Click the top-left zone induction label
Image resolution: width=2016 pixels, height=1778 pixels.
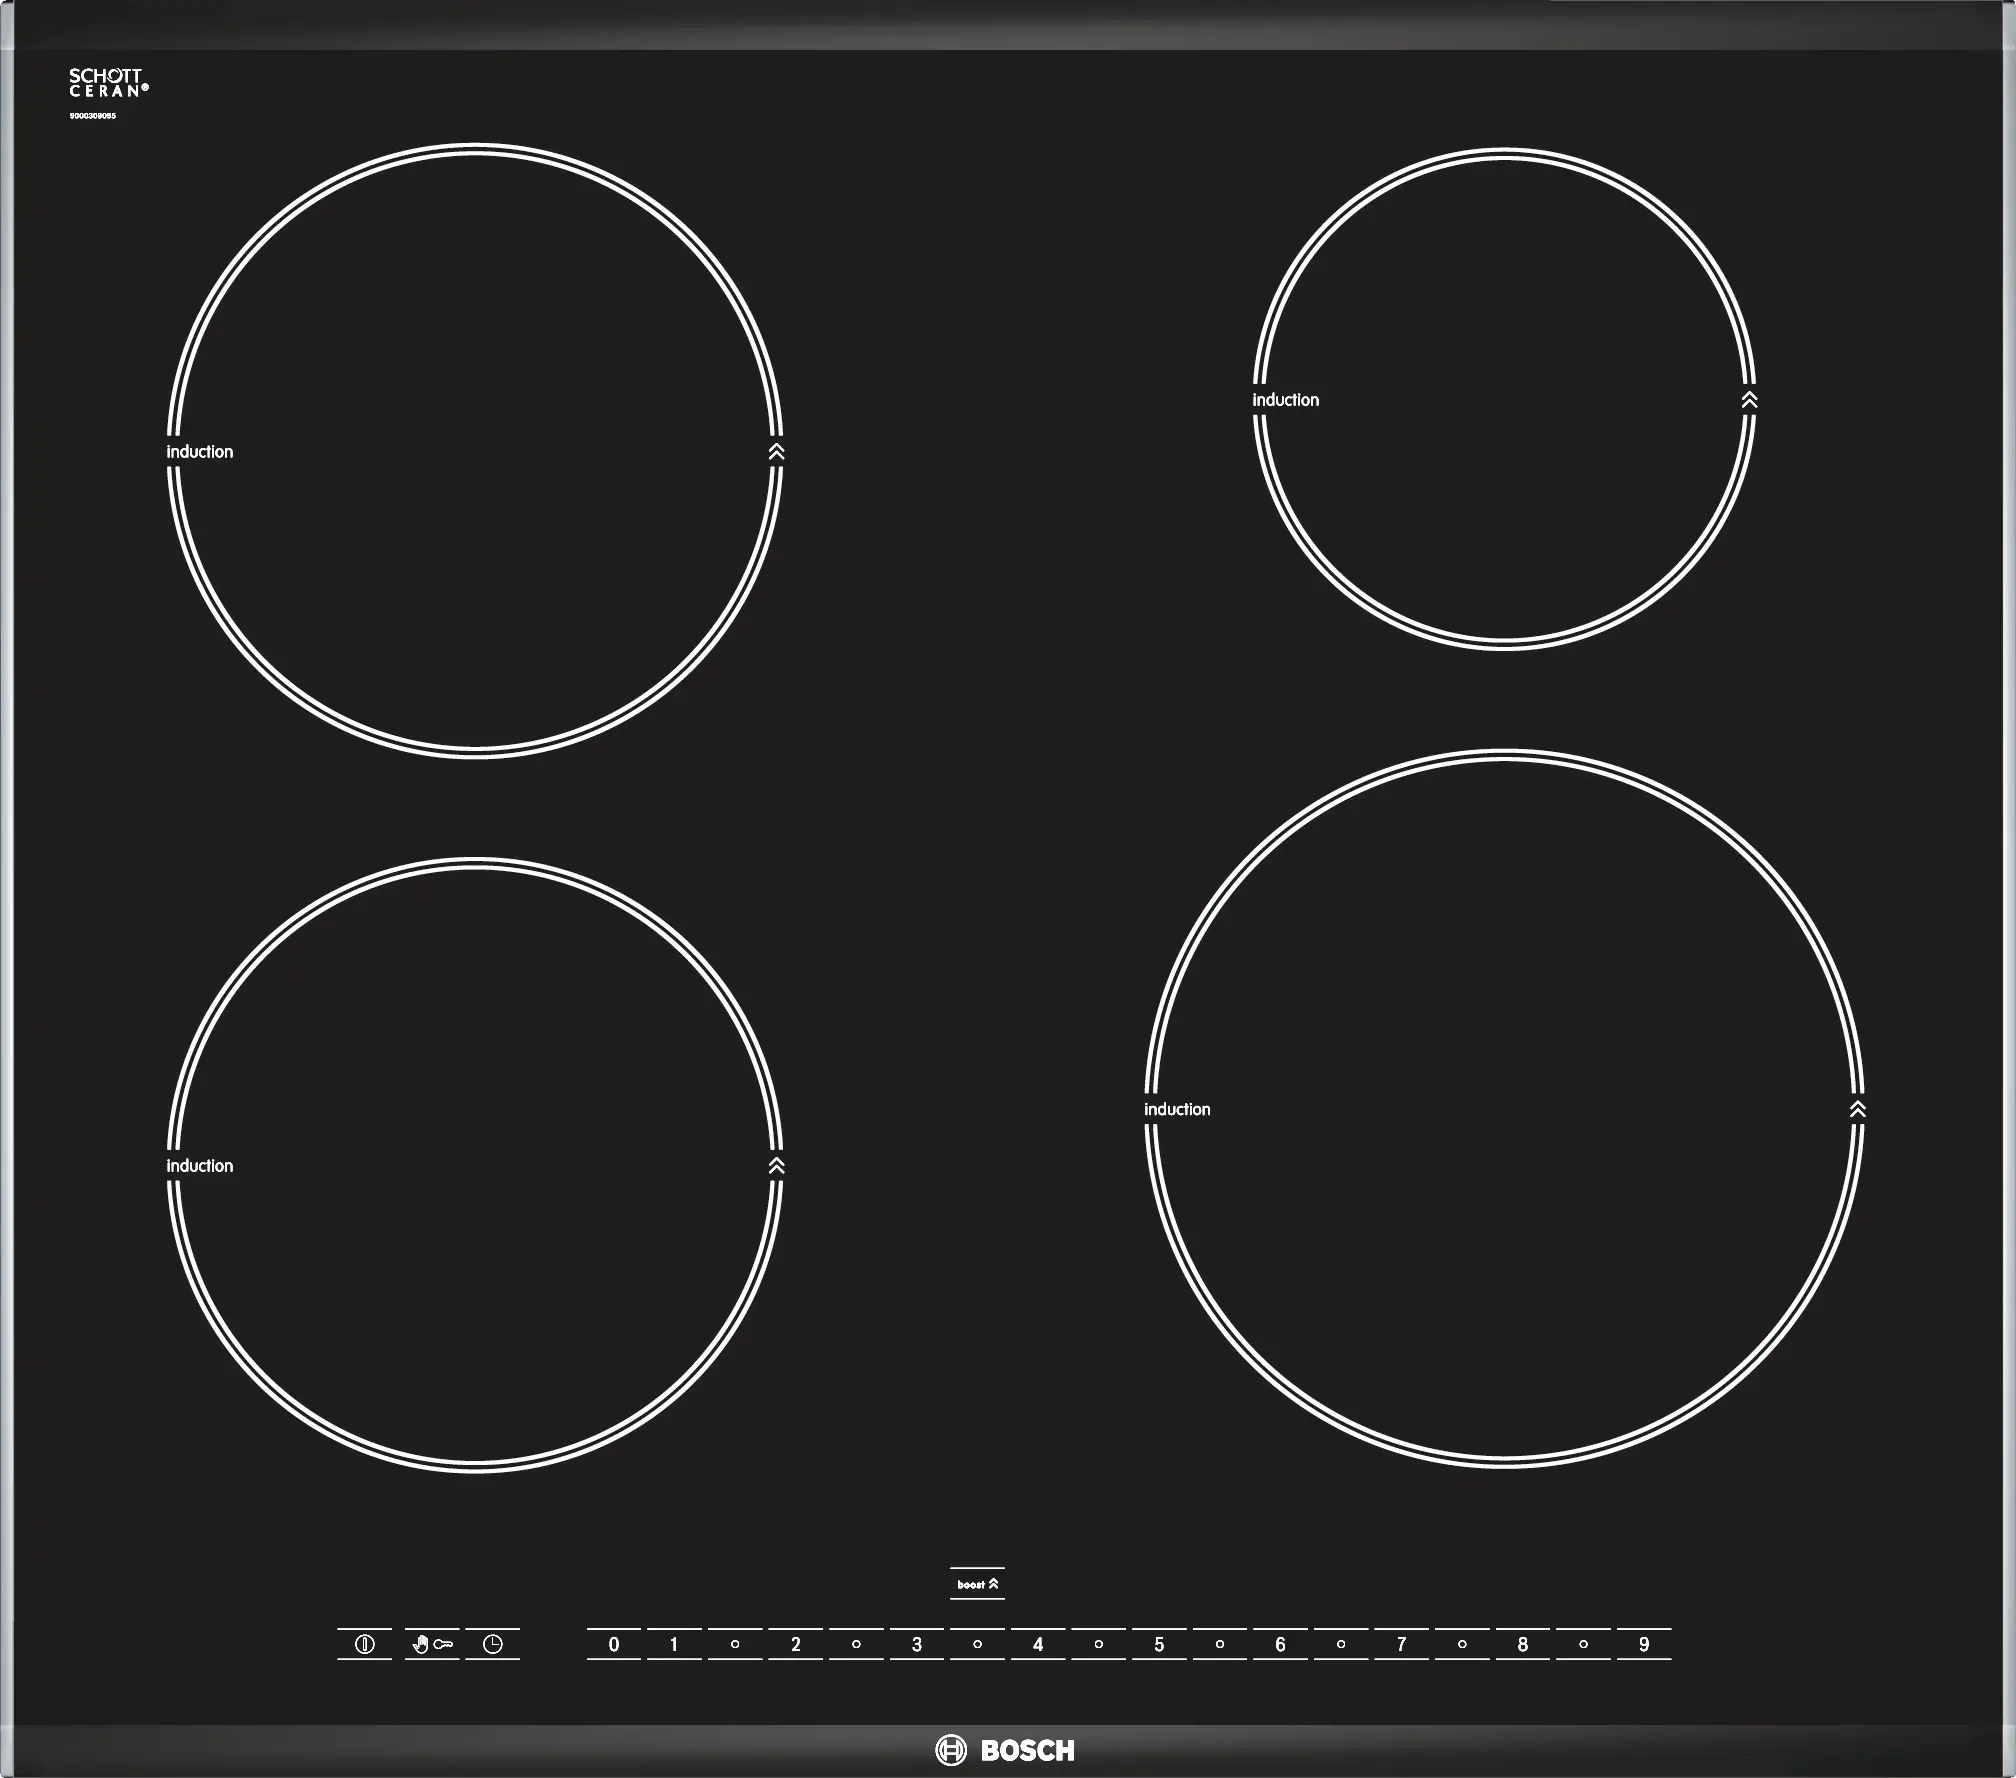199,452
